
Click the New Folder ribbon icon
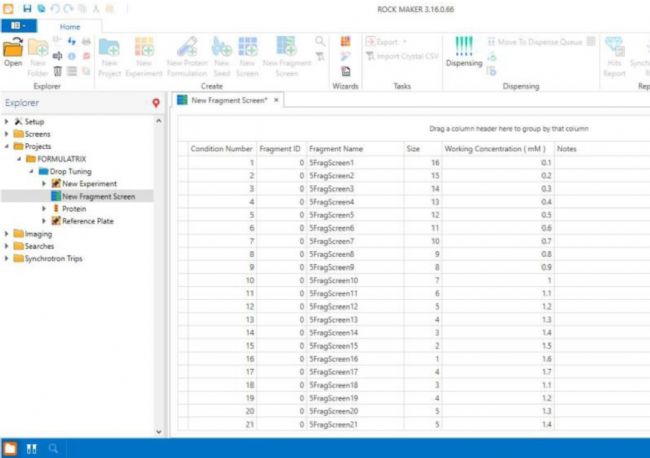tap(38, 48)
